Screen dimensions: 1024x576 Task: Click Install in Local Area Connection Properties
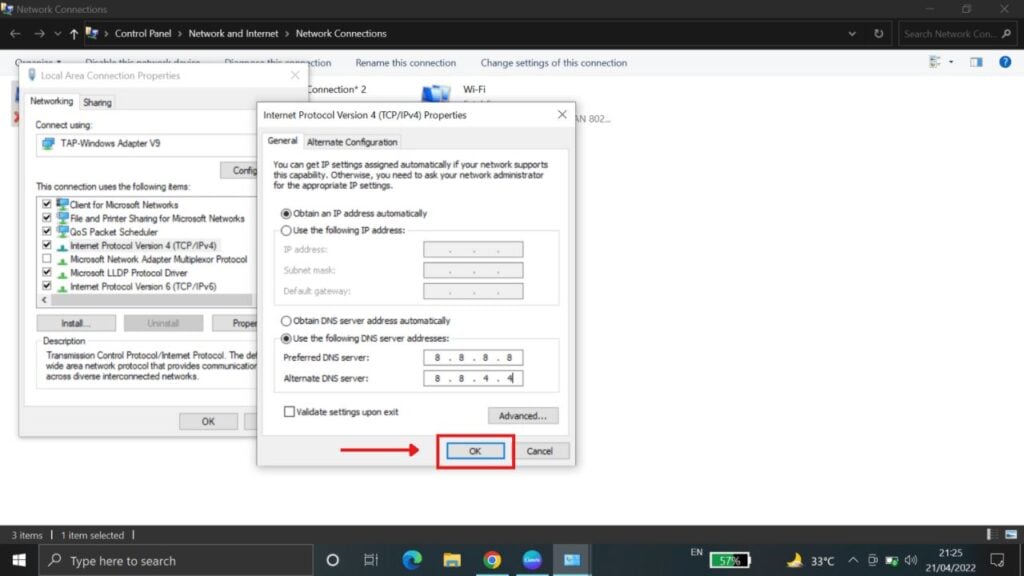[76, 323]
